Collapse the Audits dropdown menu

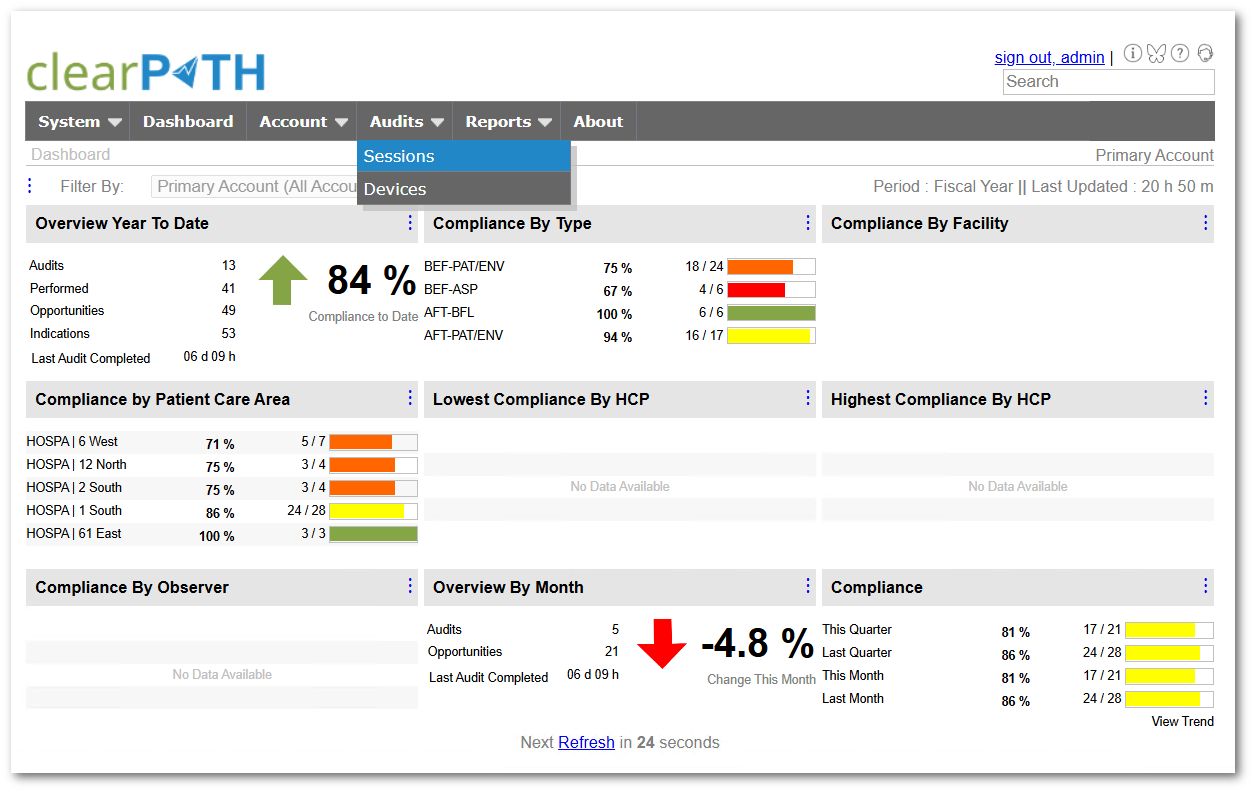pyautogui.click(x=406, y=122)
